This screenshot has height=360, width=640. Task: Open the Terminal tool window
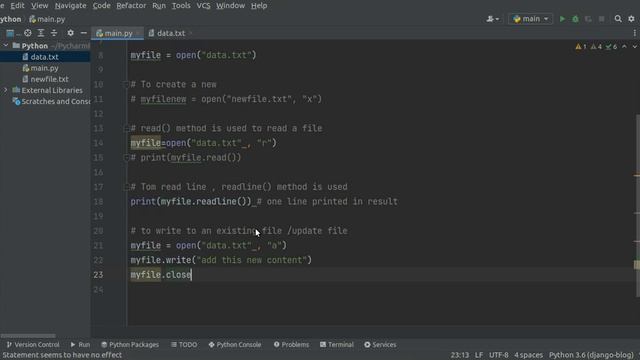337,345
